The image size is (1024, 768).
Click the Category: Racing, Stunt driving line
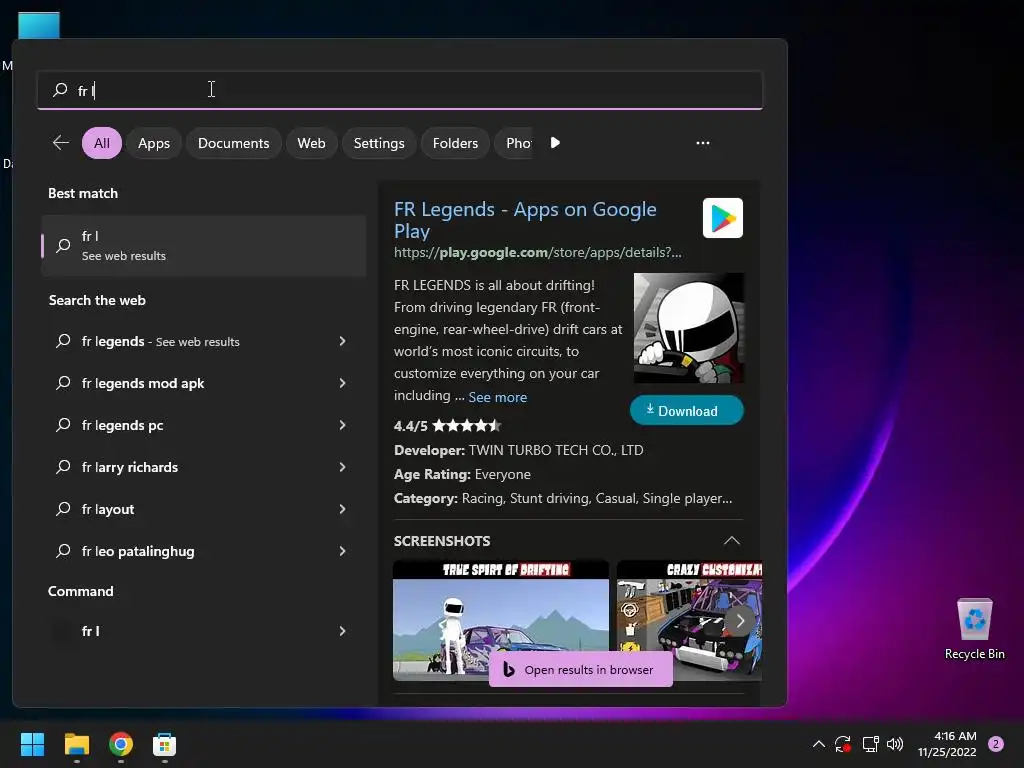pos(563,498)
